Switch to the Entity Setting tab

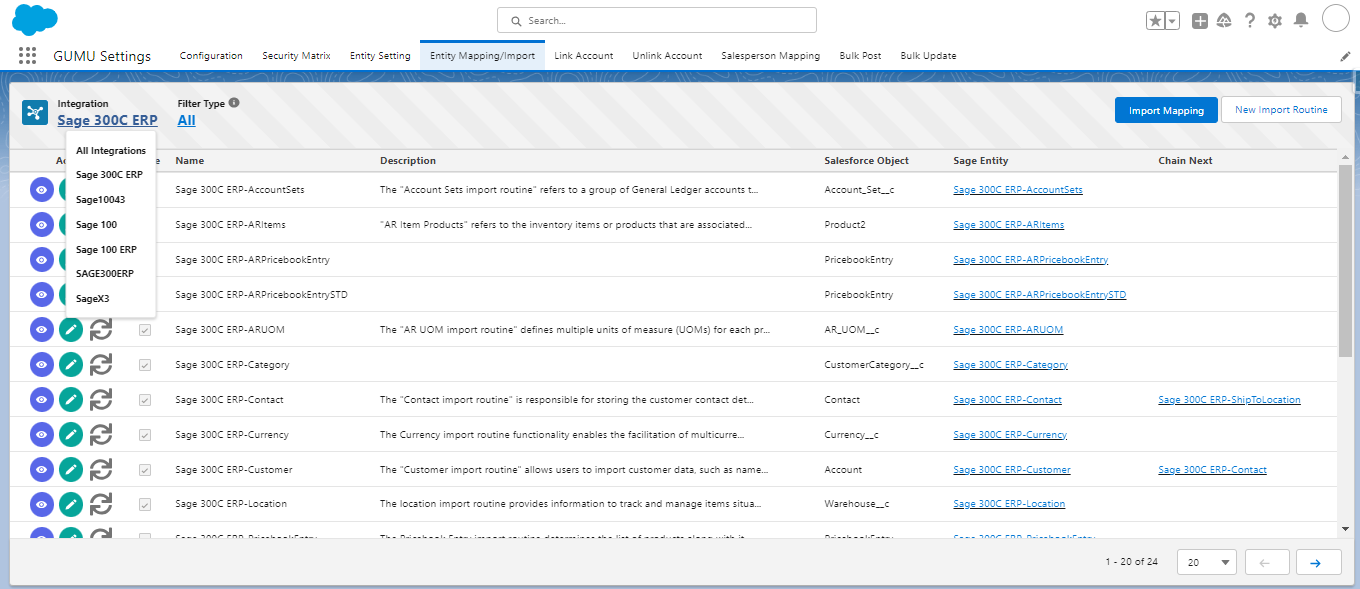click(x=380, y=56)
